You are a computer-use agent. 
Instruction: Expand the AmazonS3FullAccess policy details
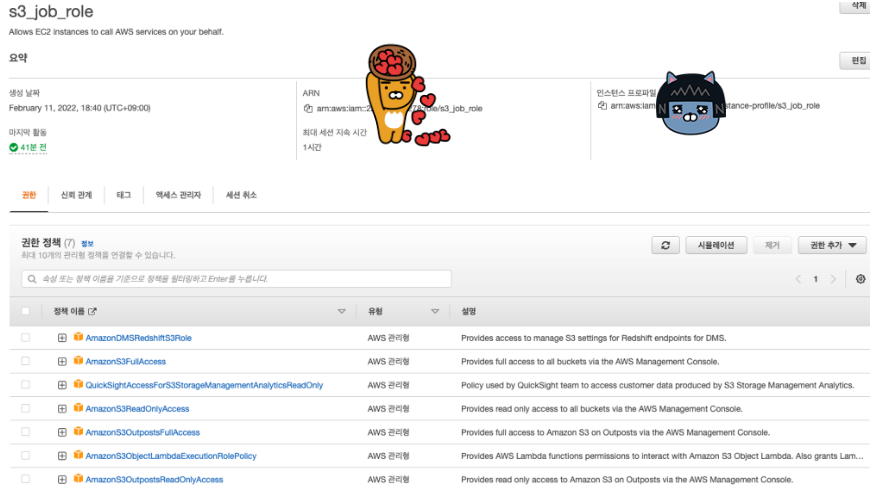(x=62, y=361)
